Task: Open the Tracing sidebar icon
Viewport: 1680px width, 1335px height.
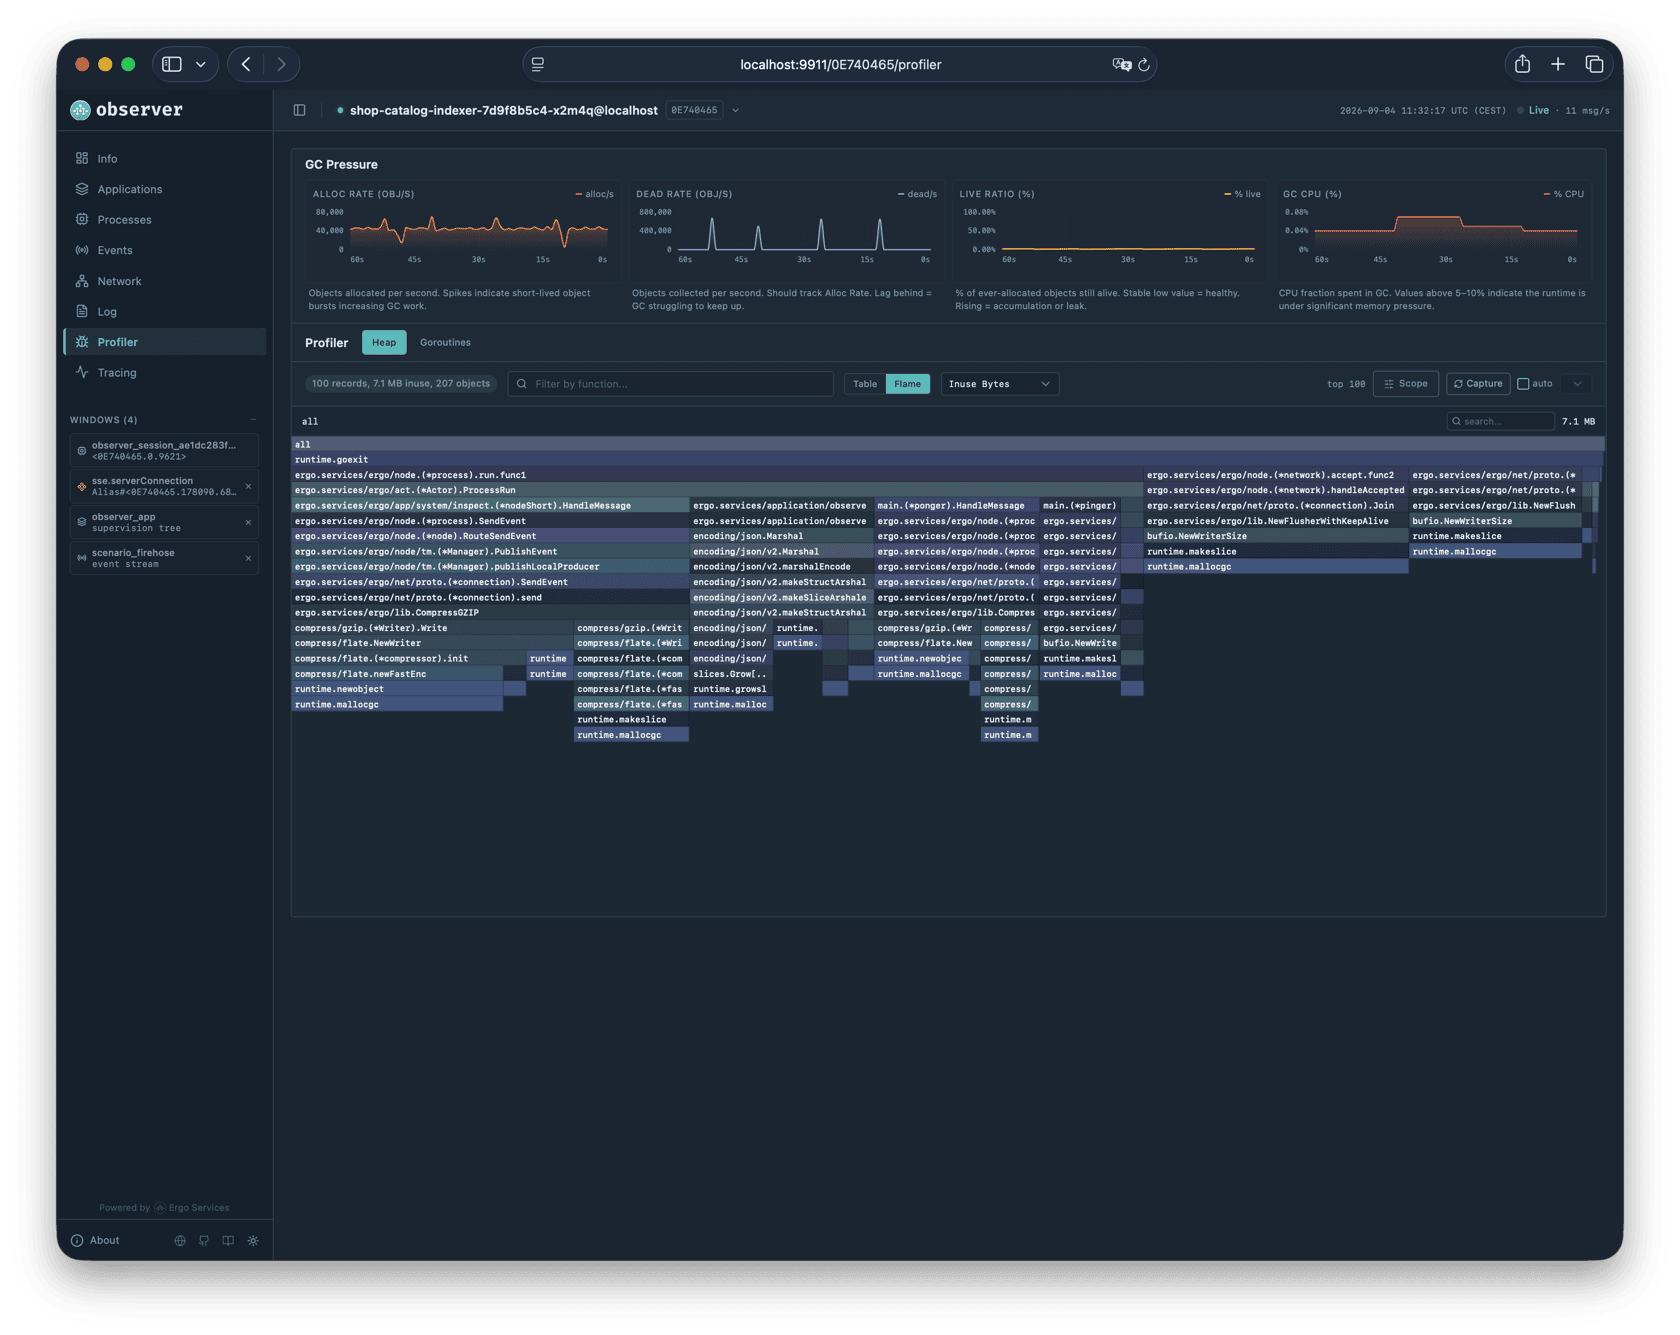Action: point(82,372)
